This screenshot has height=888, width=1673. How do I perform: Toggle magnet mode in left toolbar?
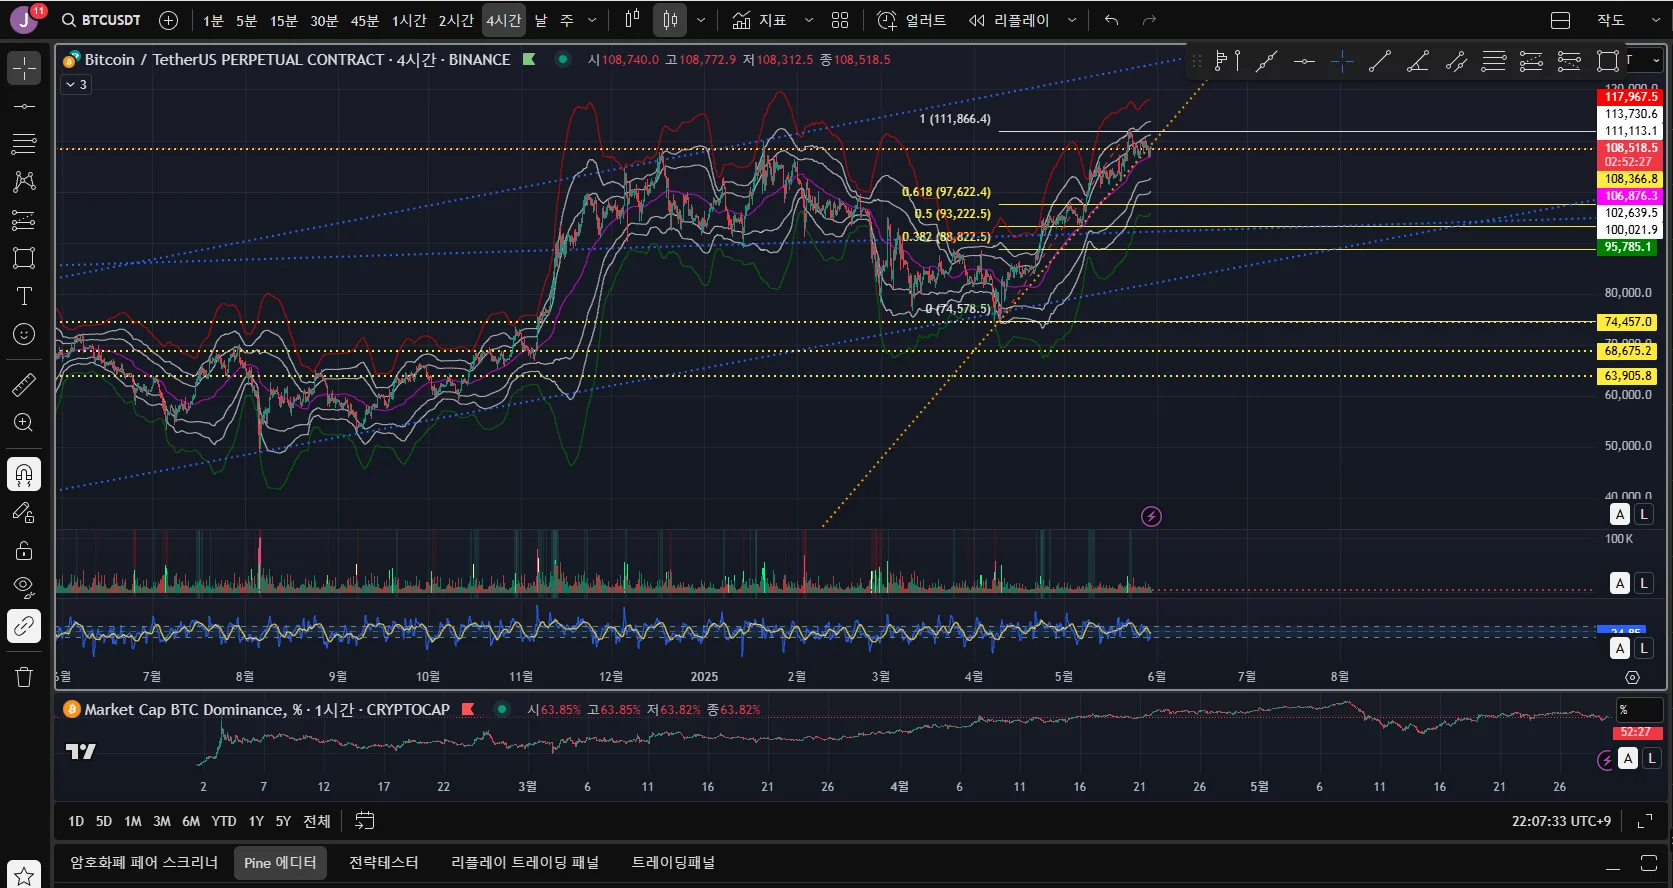tap(24, 474)
